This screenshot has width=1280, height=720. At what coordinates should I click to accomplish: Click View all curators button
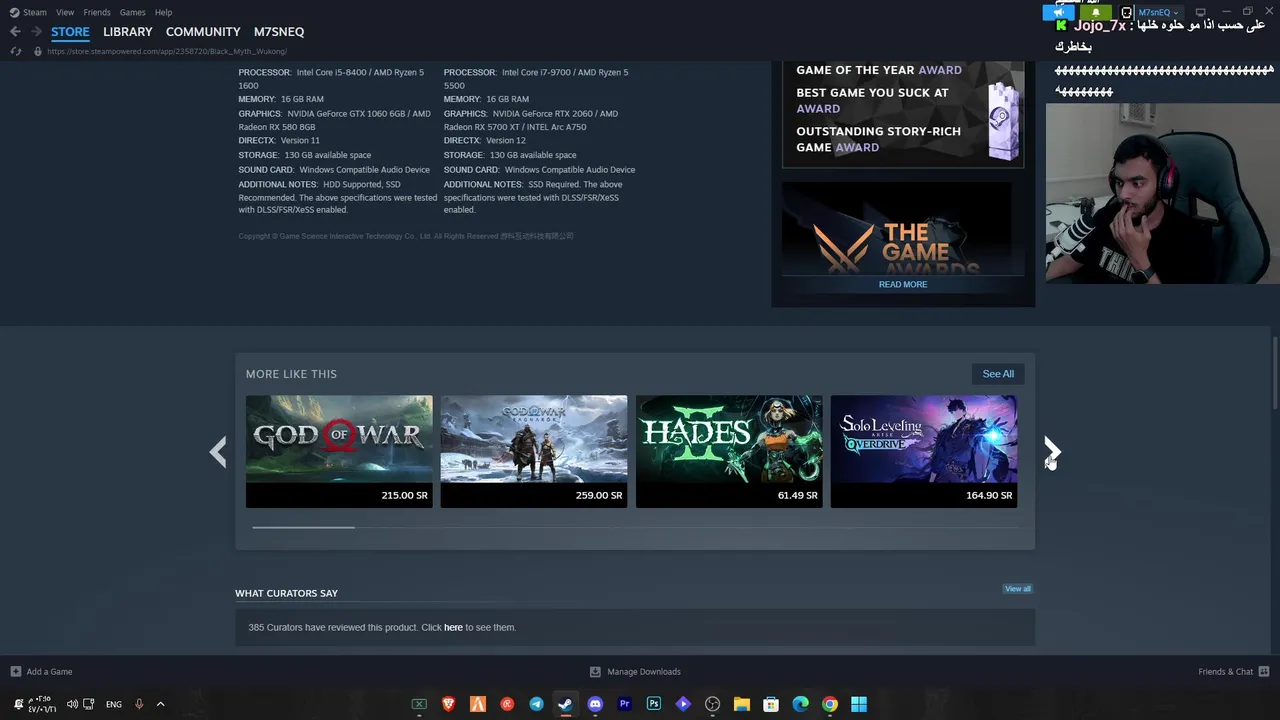tap(1017, 589)
